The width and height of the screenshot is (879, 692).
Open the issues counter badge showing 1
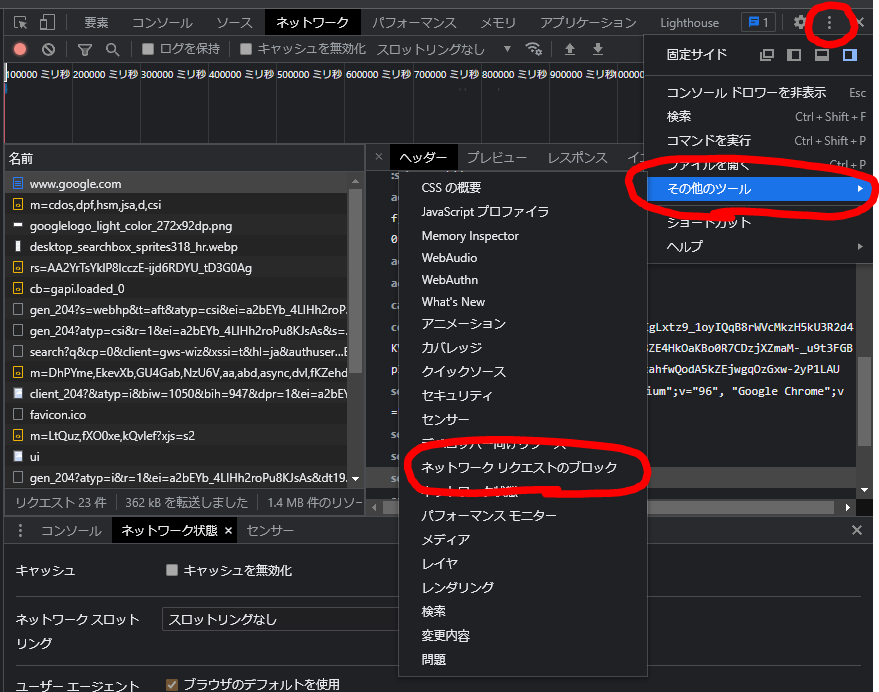(758, 22)
